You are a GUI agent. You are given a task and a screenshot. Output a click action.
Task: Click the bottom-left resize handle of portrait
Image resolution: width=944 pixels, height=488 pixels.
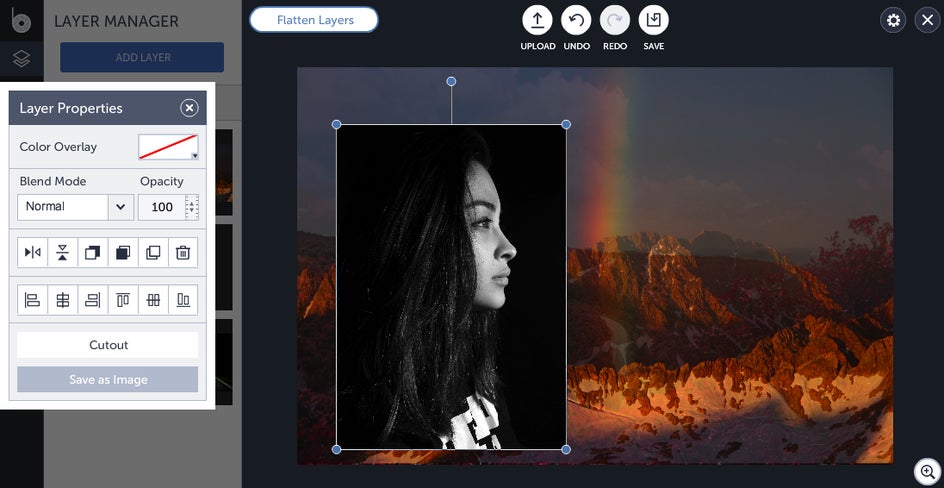point(337,449)
